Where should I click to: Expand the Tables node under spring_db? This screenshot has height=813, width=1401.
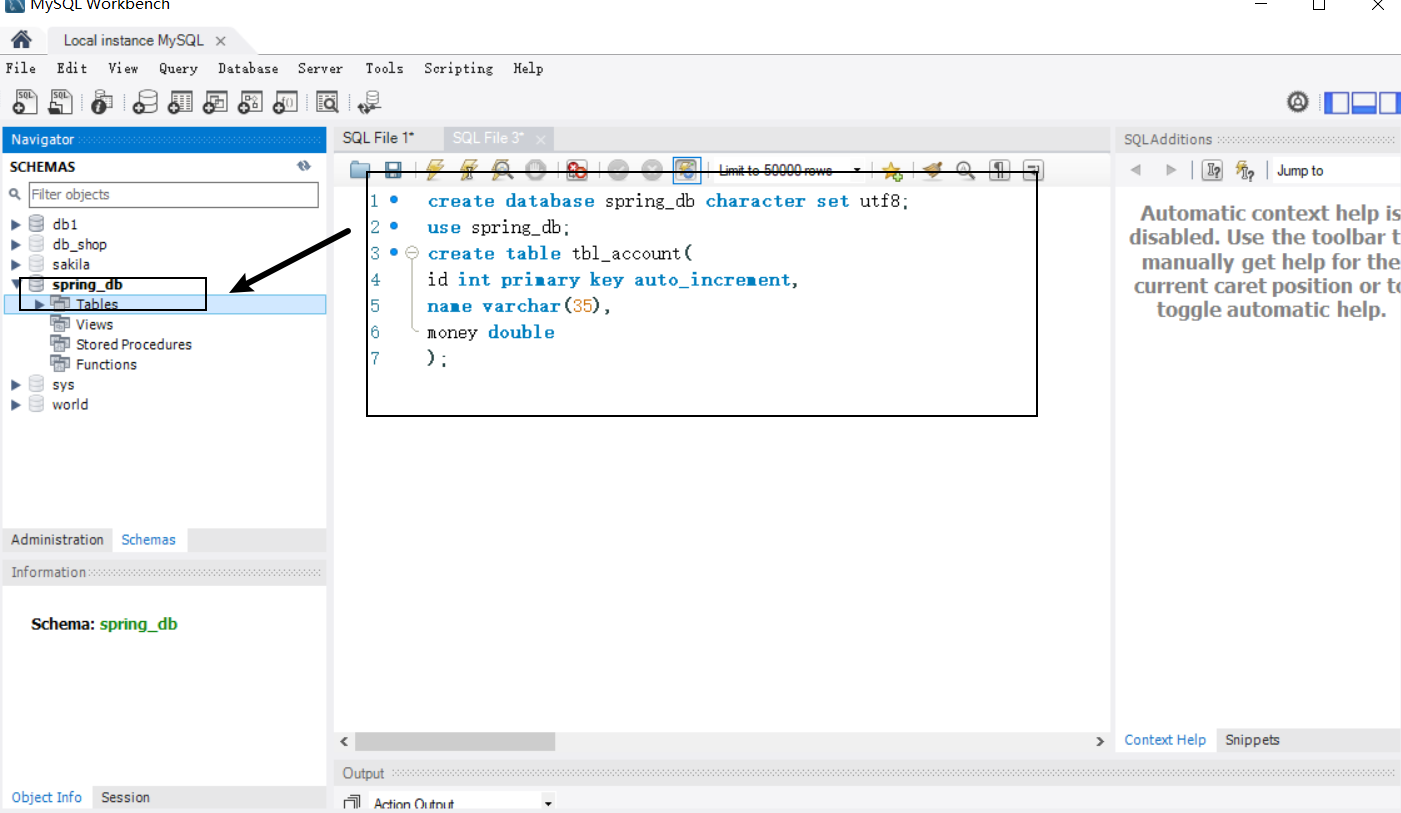[x=40, y=304]
